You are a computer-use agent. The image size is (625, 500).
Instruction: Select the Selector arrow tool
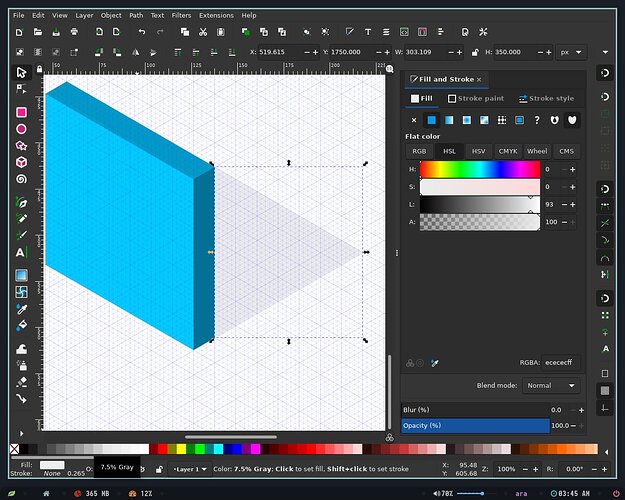point(21,72)
